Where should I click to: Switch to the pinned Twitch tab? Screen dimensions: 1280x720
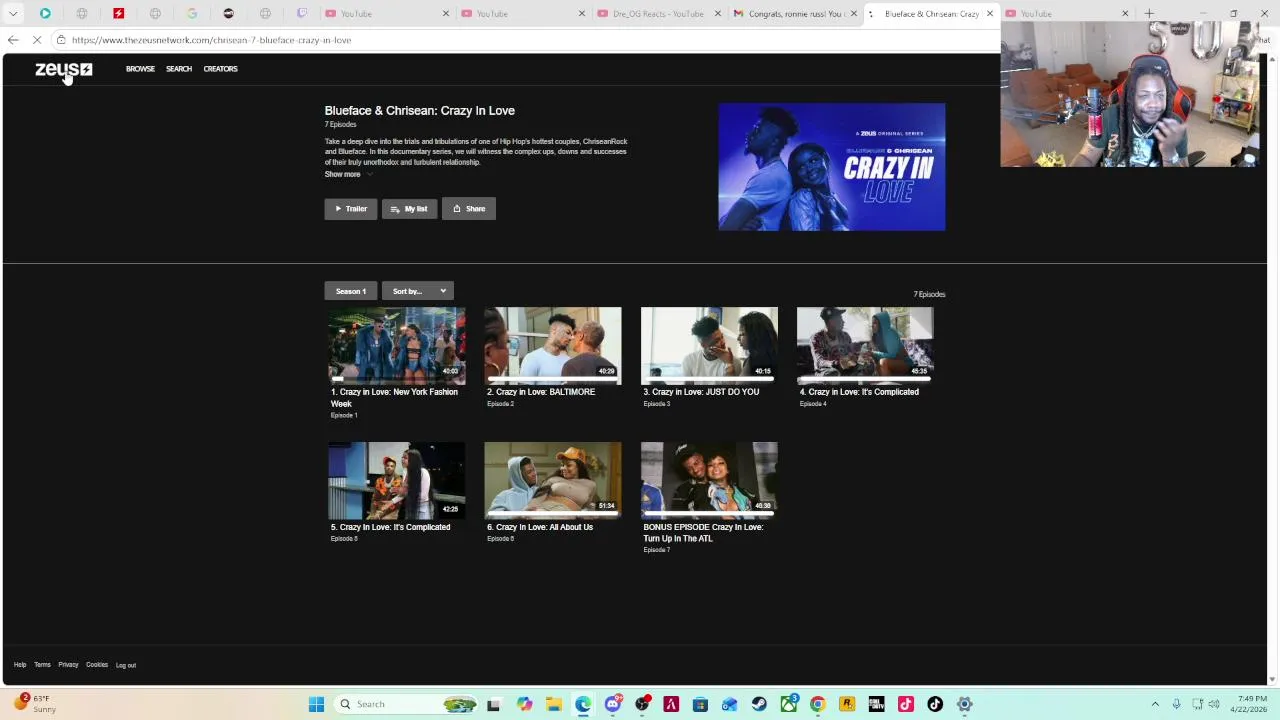coord(302,14)
